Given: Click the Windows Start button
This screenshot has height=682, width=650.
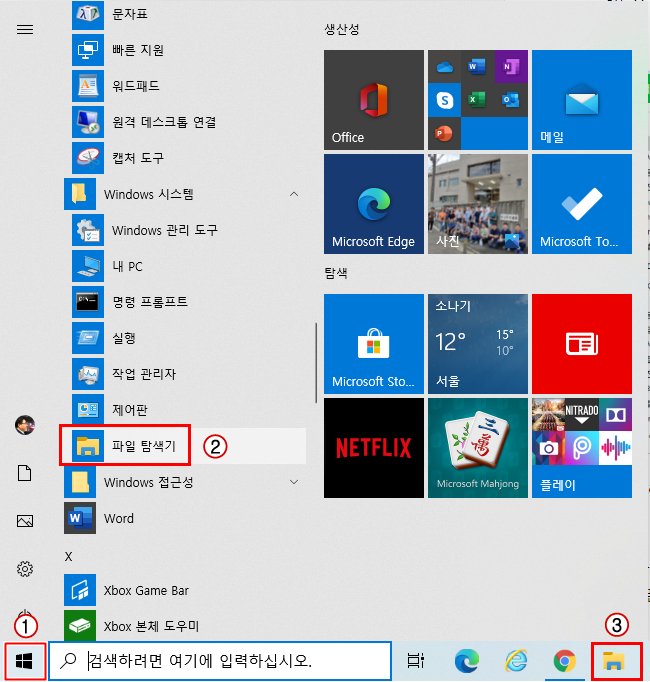Looking at the screenshot, I should click(x=25, y=661).
